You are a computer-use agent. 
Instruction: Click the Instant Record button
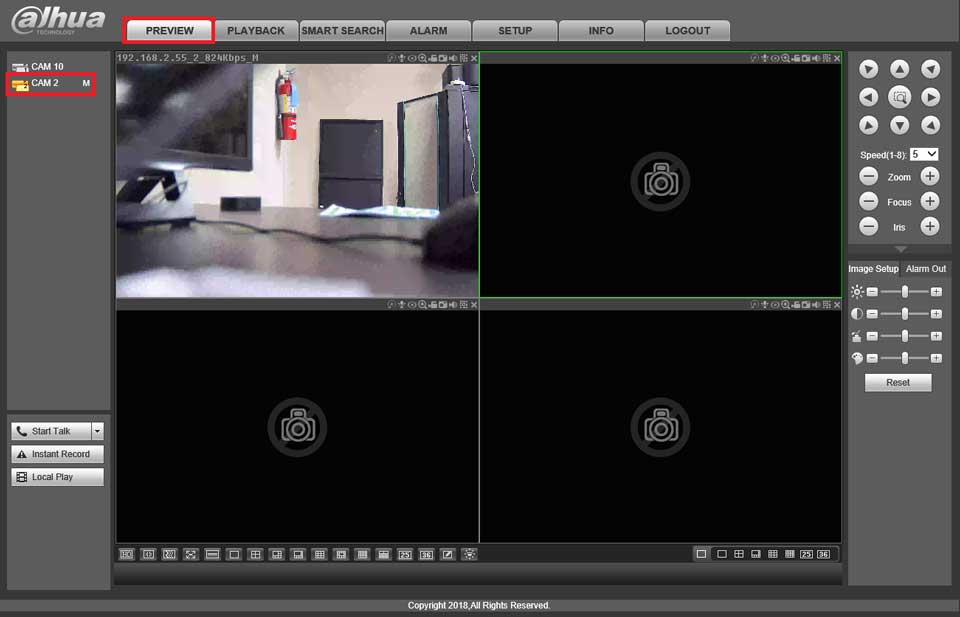[58, 454]
